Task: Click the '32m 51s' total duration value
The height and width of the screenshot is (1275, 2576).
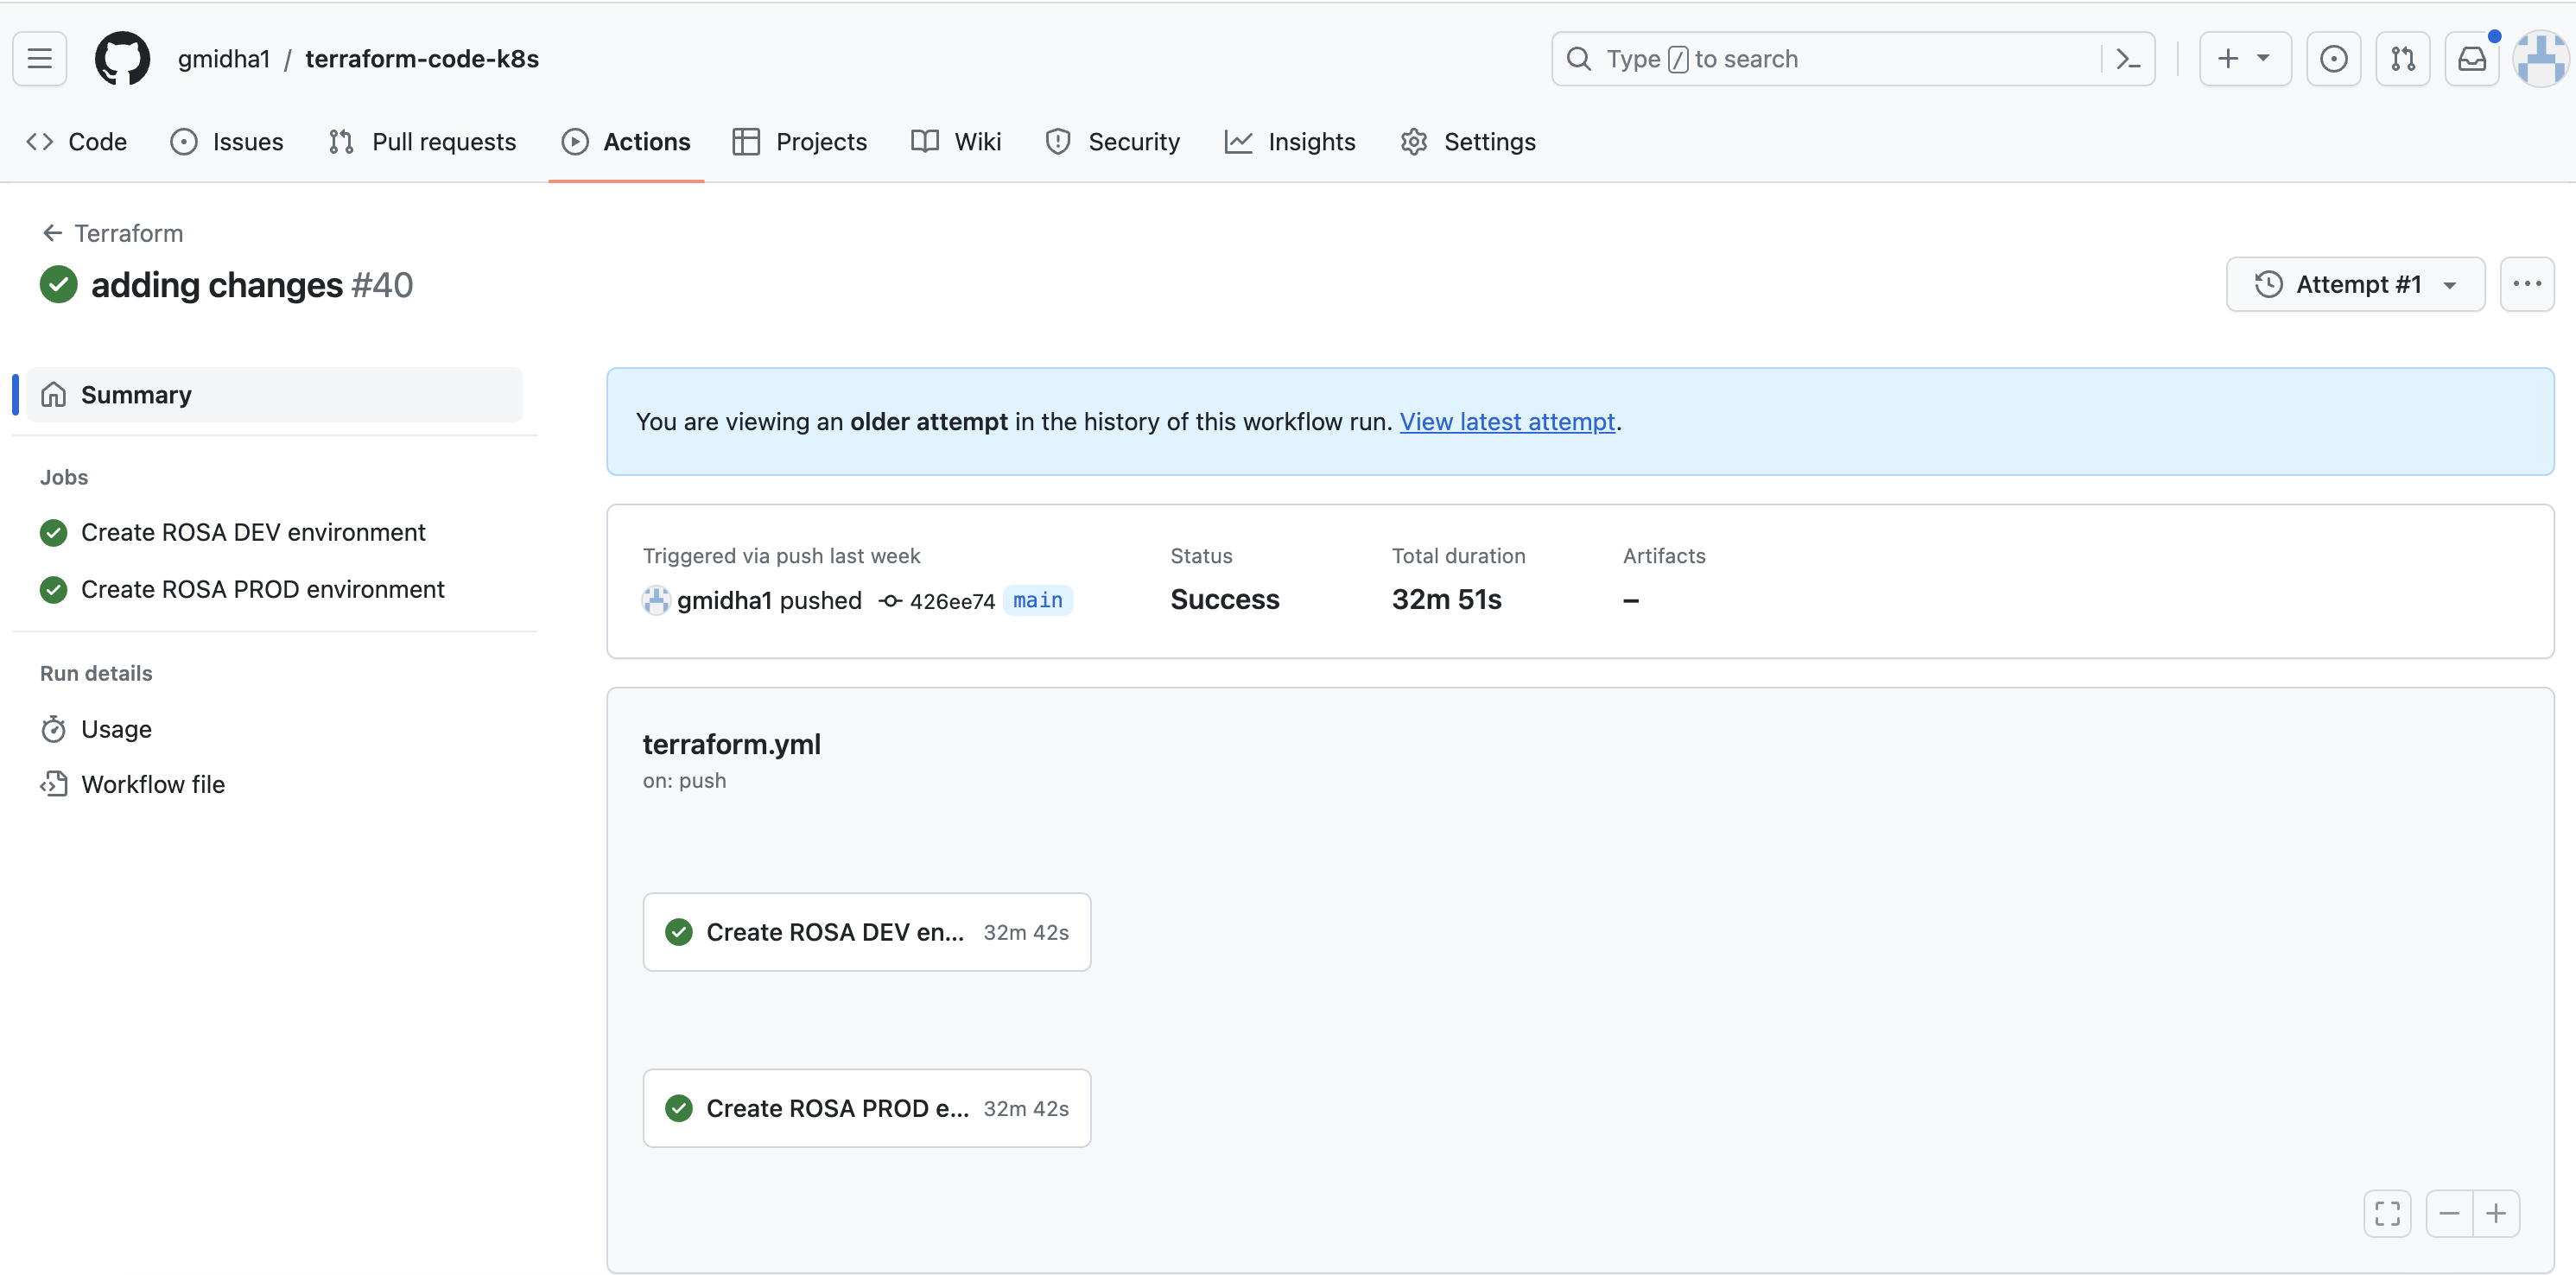Action: pos(1447,600)
